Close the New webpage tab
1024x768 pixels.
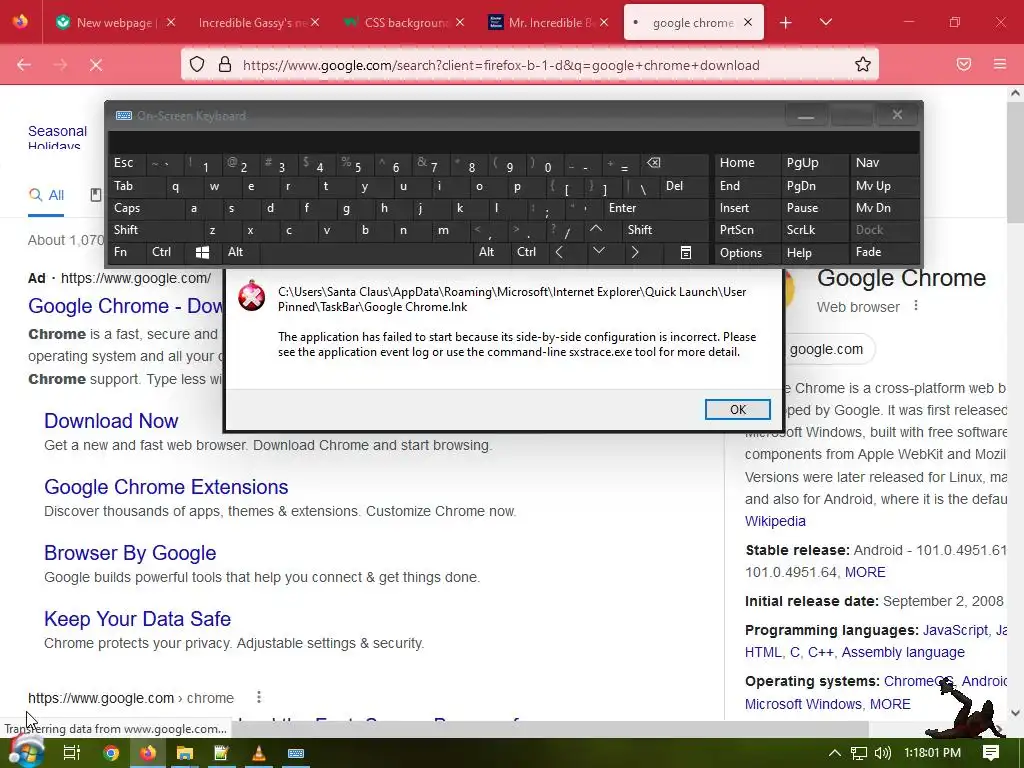coord(170,22)
